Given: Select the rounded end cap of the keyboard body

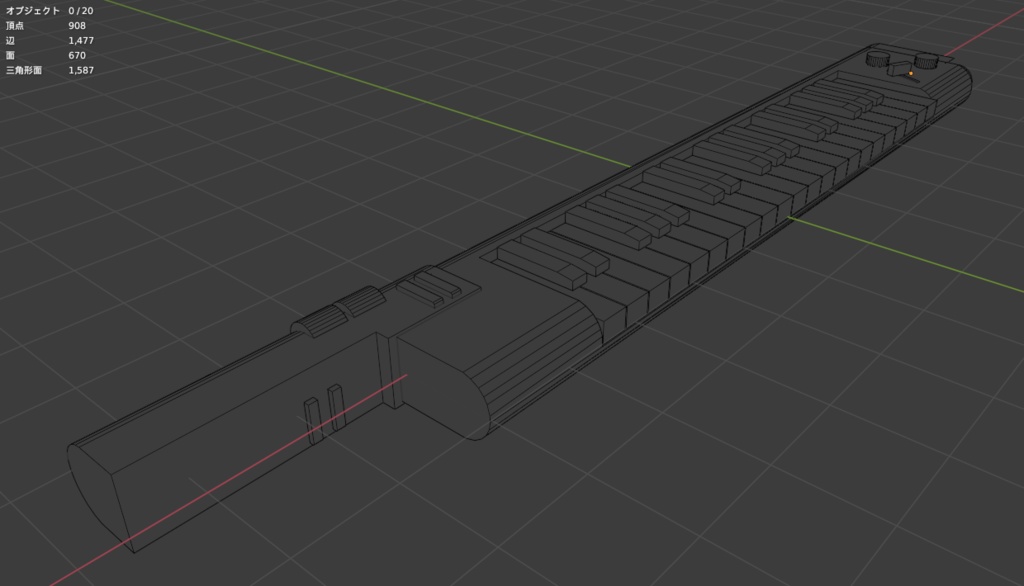Looking at the screenshot, I should 444,390.
